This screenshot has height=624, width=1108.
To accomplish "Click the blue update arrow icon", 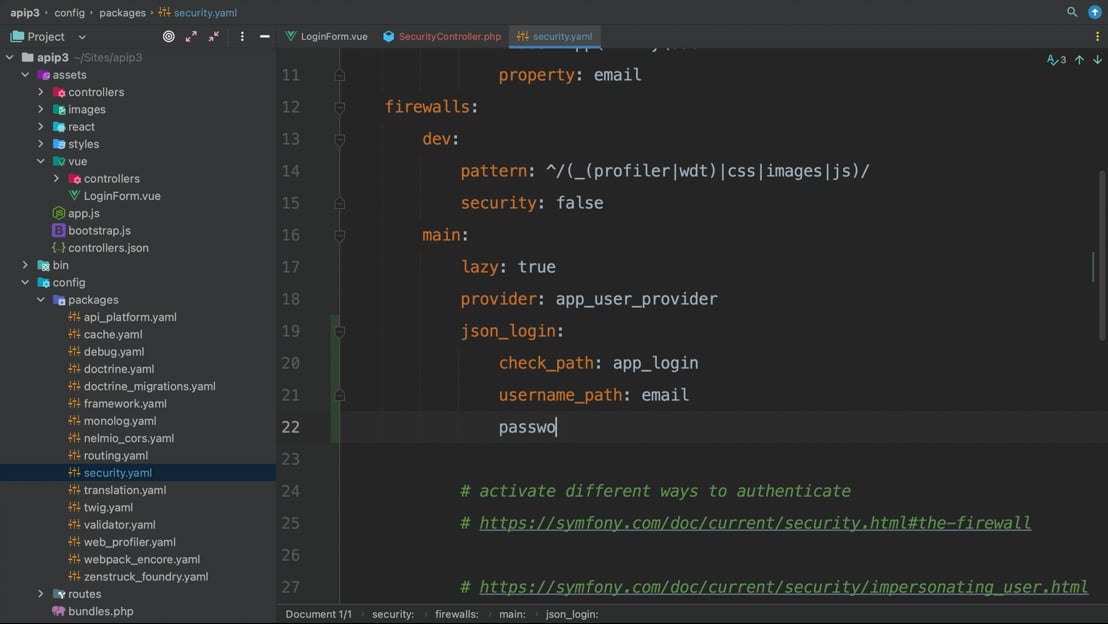I will click(x=1095, y=12).
